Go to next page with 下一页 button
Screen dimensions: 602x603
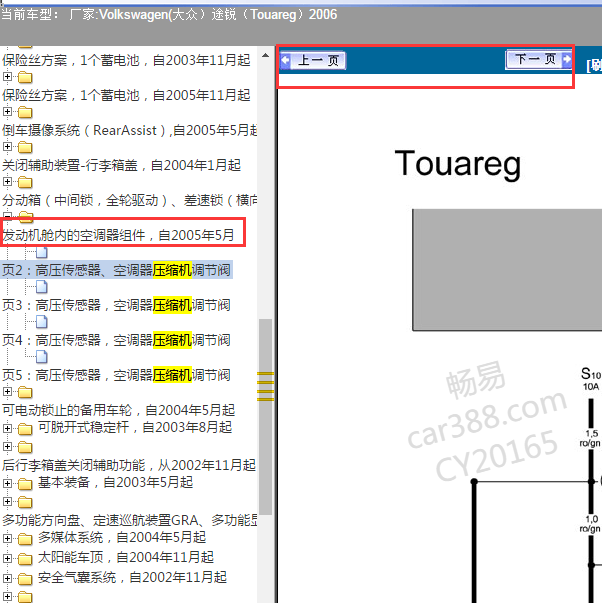pyautogui.click(x=539, y=59)
